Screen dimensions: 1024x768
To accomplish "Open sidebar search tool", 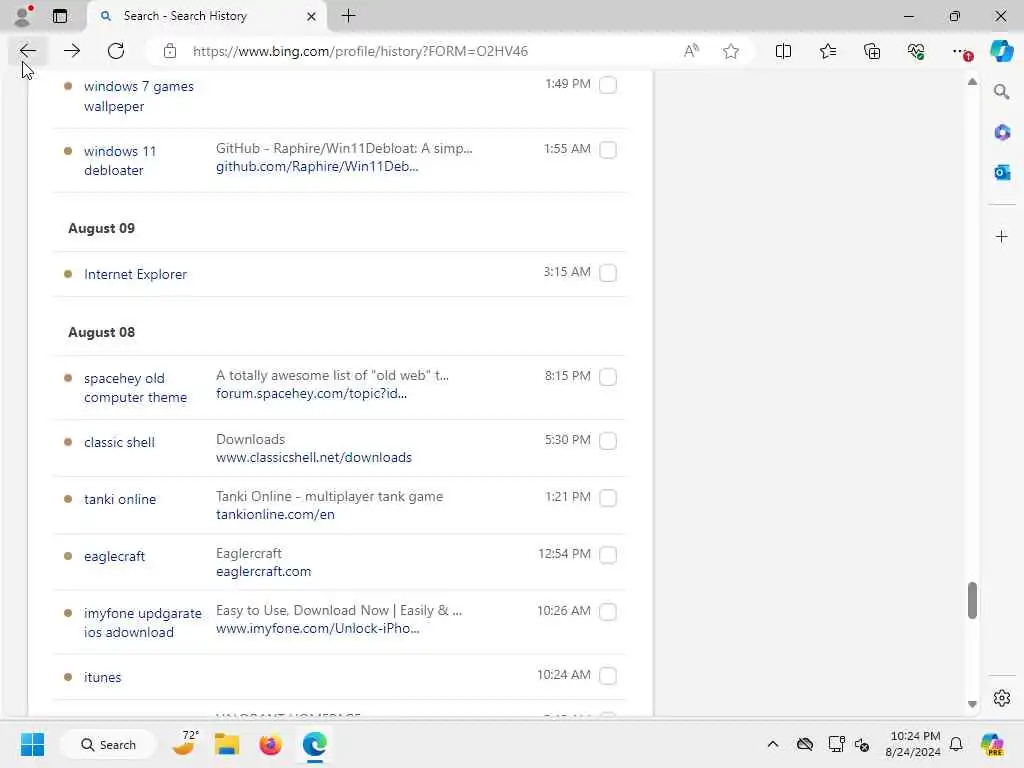I will pyautogui.click(x=1001, y=92).
